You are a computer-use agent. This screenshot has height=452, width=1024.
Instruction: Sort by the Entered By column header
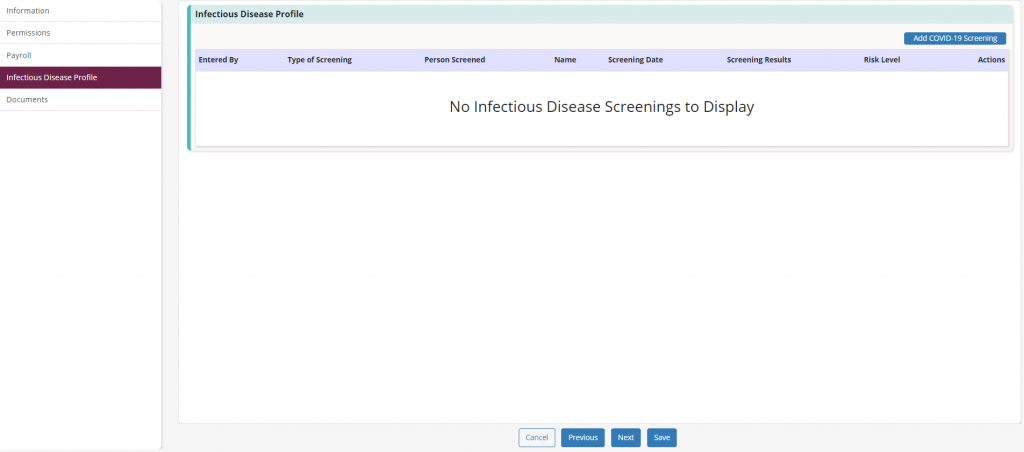(x=218, y=60)
